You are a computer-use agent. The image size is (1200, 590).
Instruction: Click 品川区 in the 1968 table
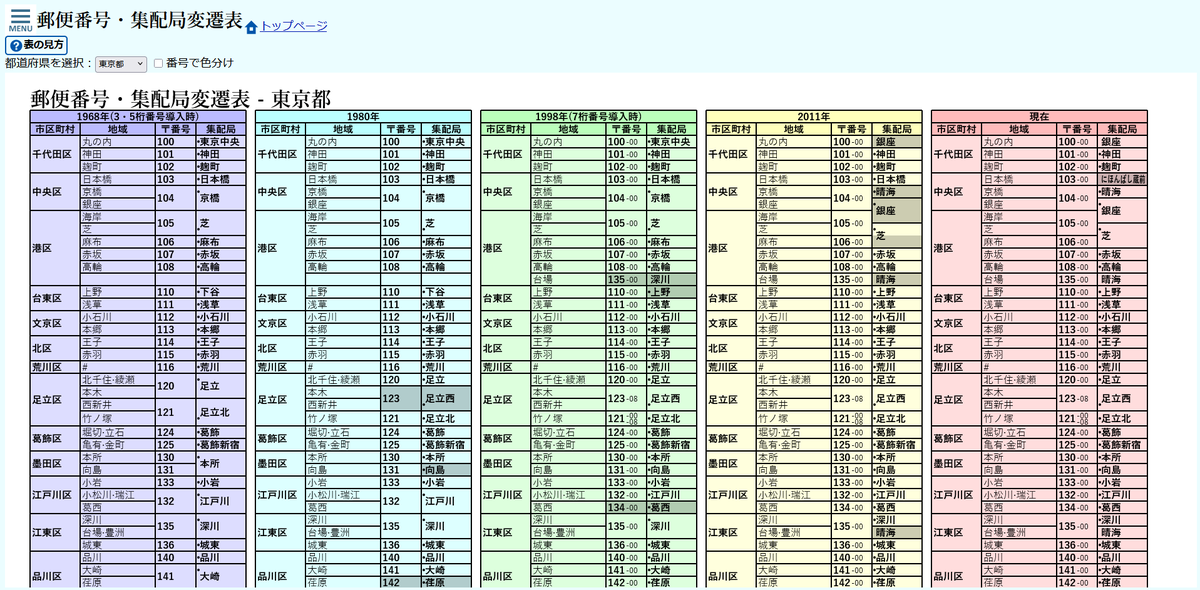pos(55,577)
